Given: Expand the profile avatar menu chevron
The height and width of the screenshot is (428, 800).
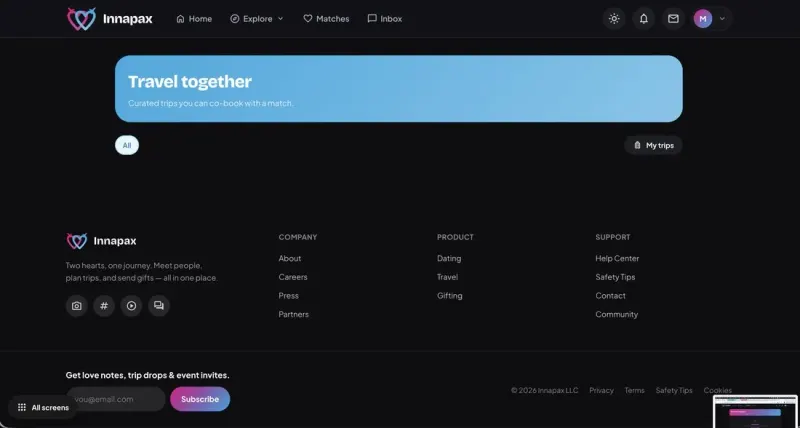Looking at the screenshot, I should pos(722,19).
